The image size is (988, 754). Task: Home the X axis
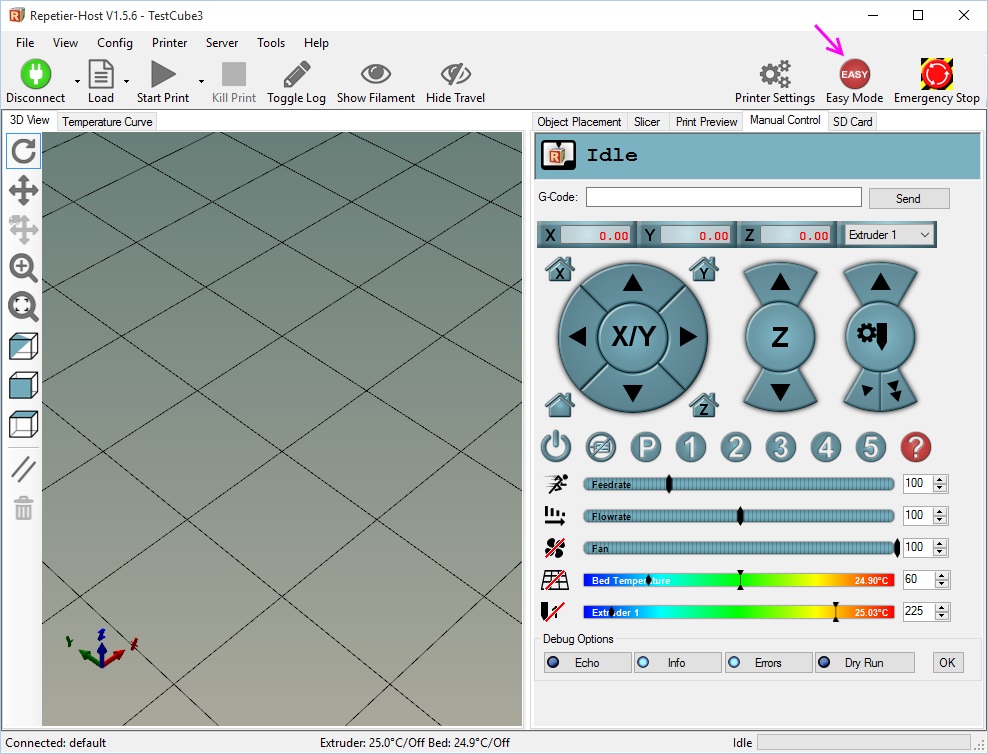(560, 269)
